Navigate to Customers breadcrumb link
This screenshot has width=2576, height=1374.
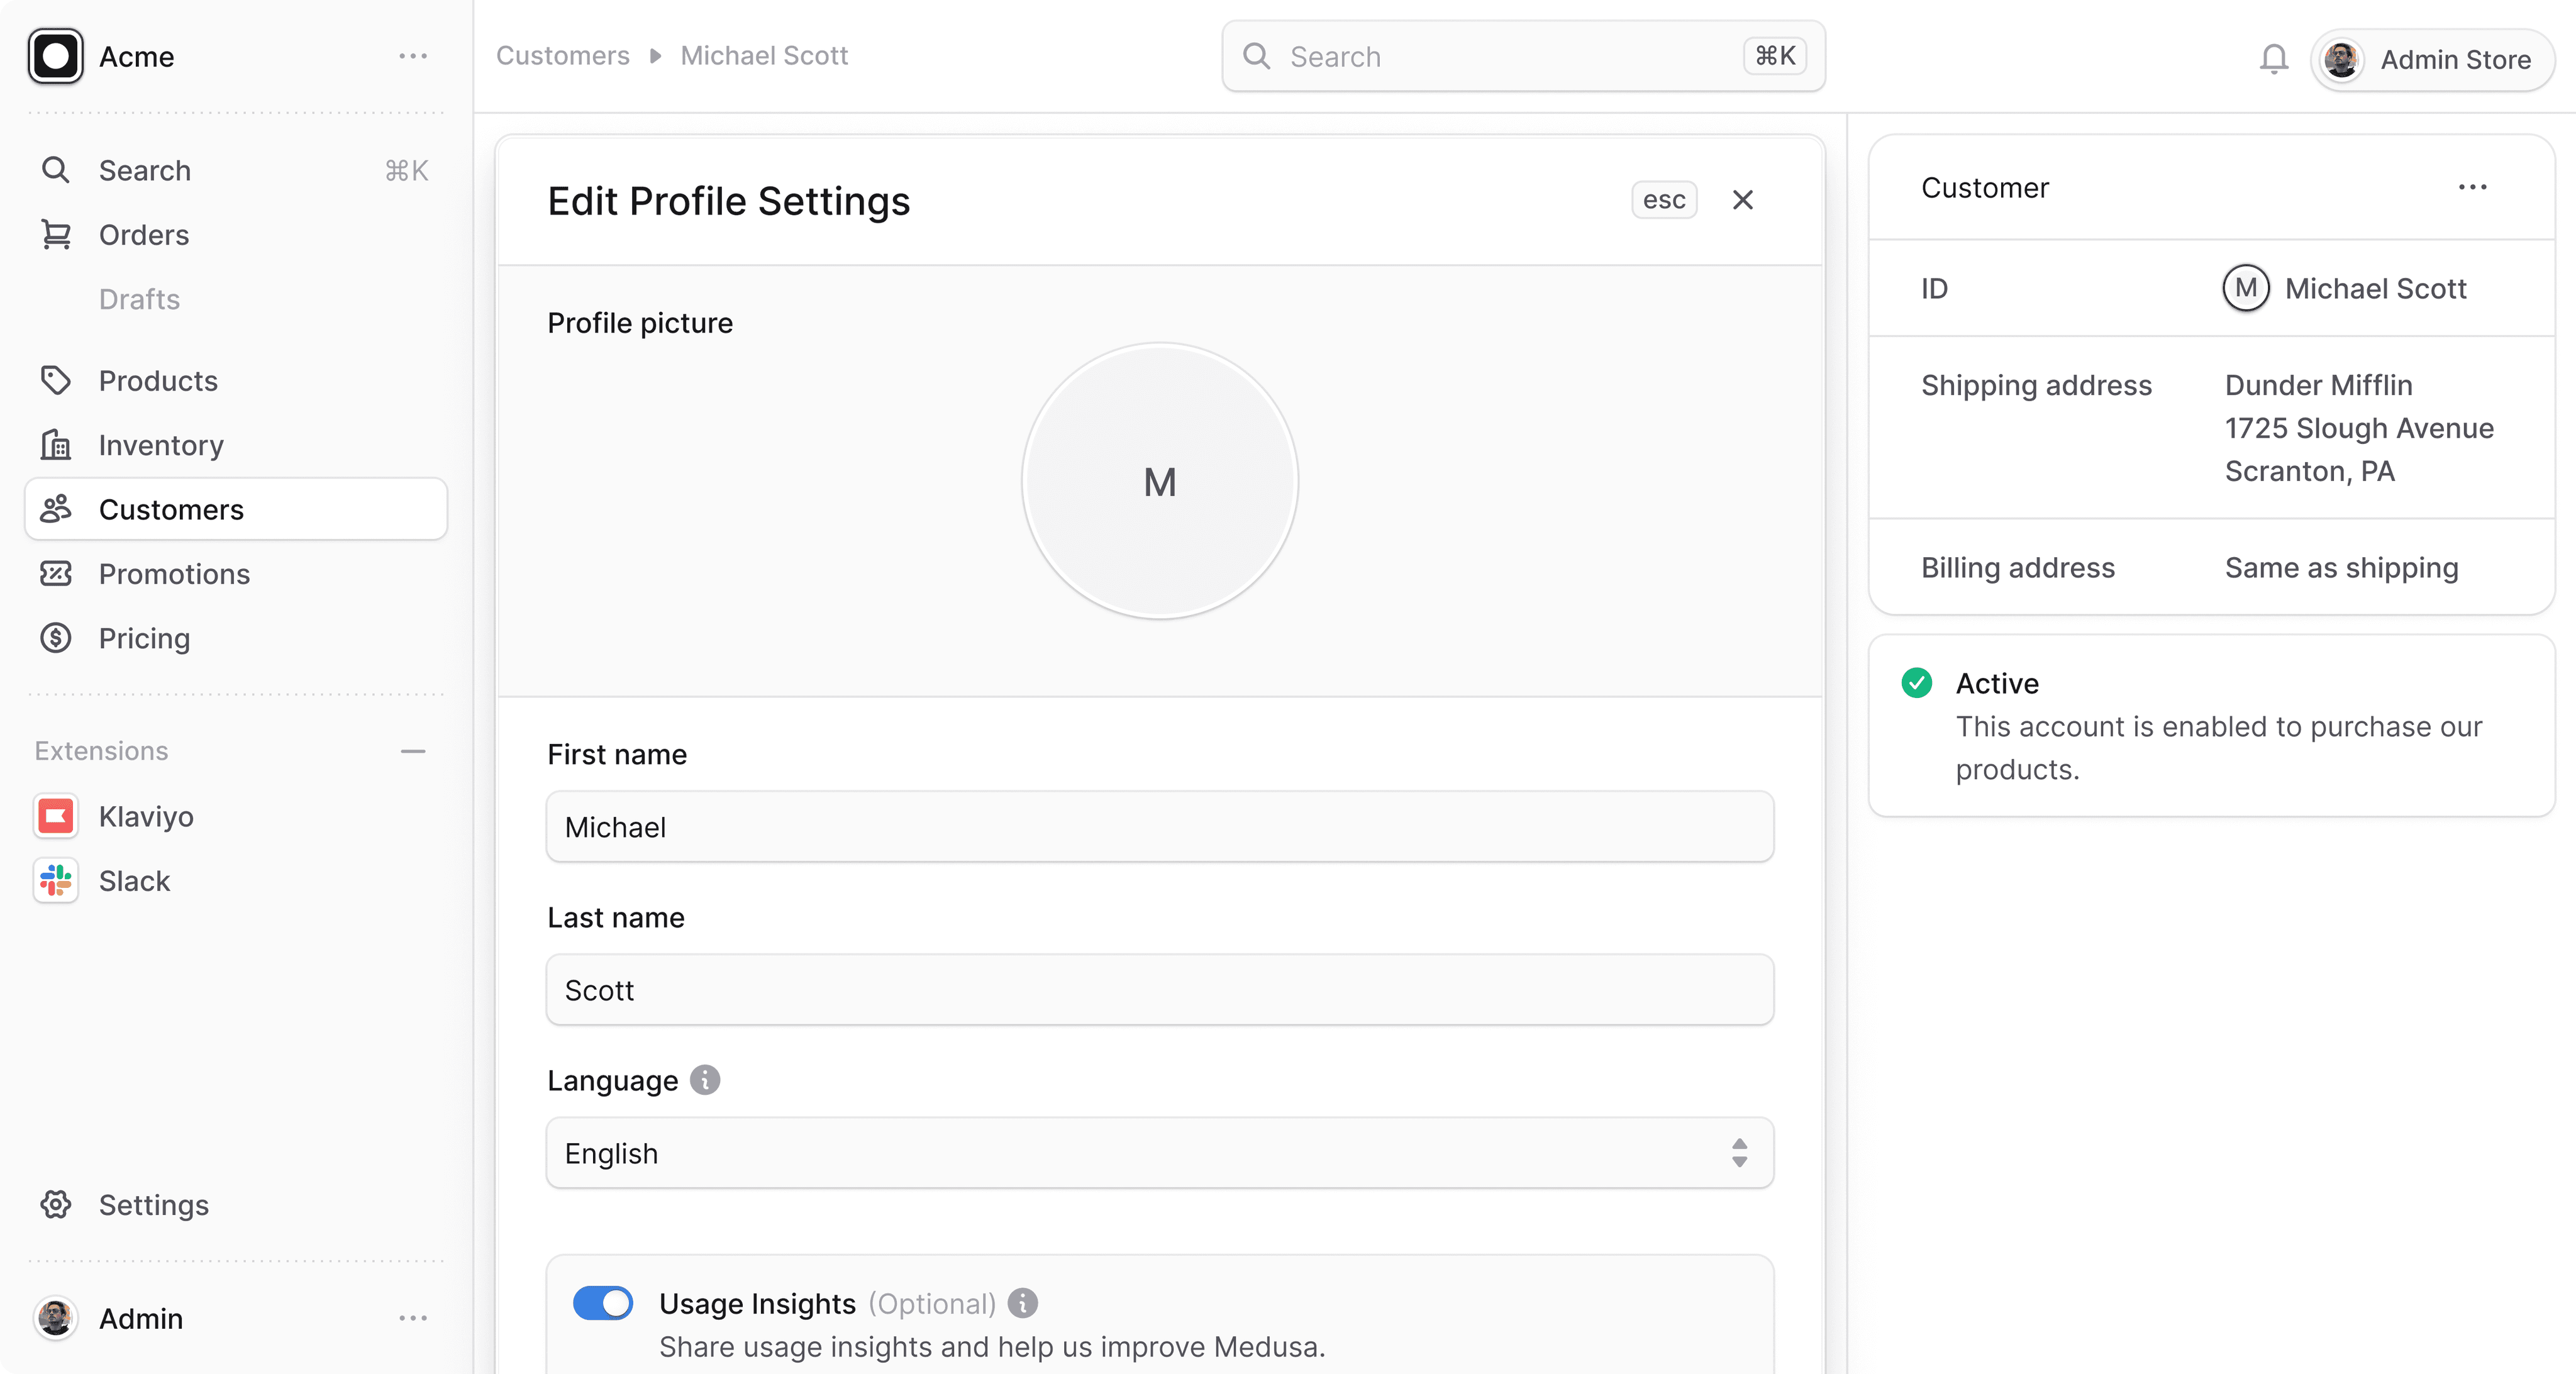coord(563,56)
